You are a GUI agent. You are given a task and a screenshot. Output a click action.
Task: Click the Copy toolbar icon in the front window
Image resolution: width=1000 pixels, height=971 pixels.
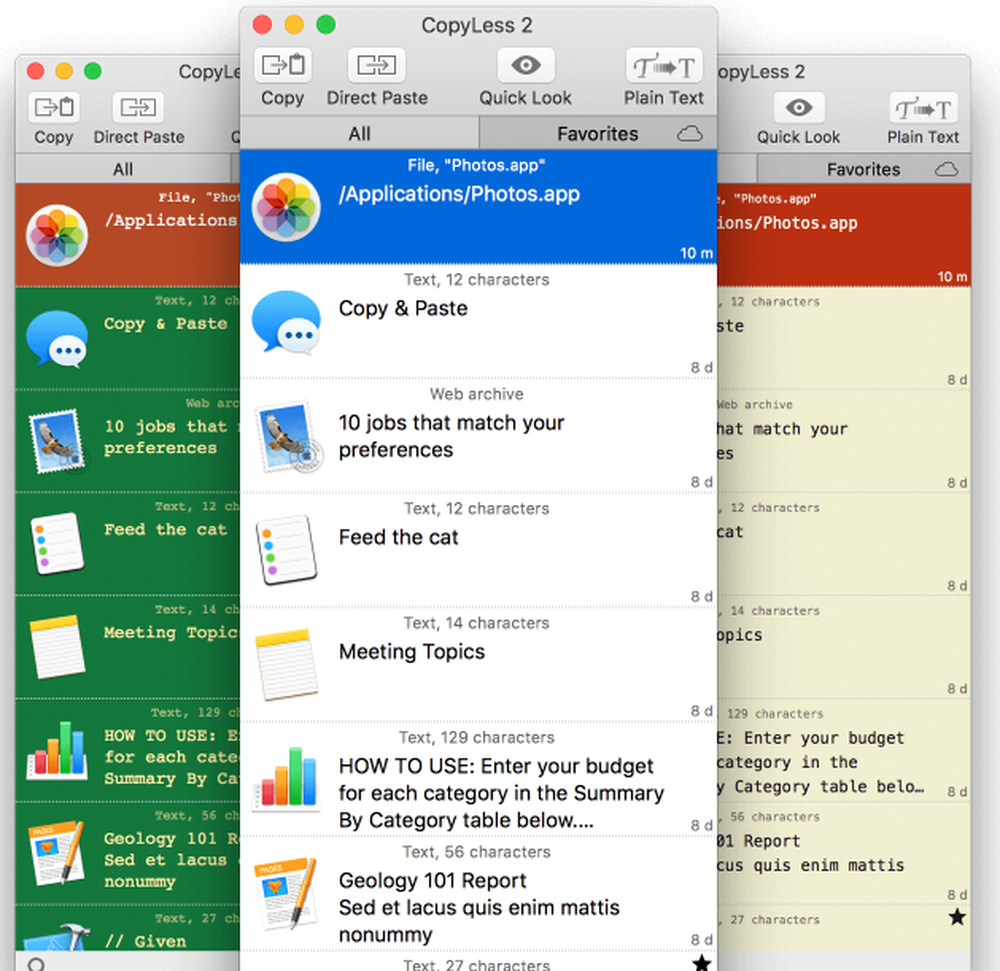click(x=283, y=65)
